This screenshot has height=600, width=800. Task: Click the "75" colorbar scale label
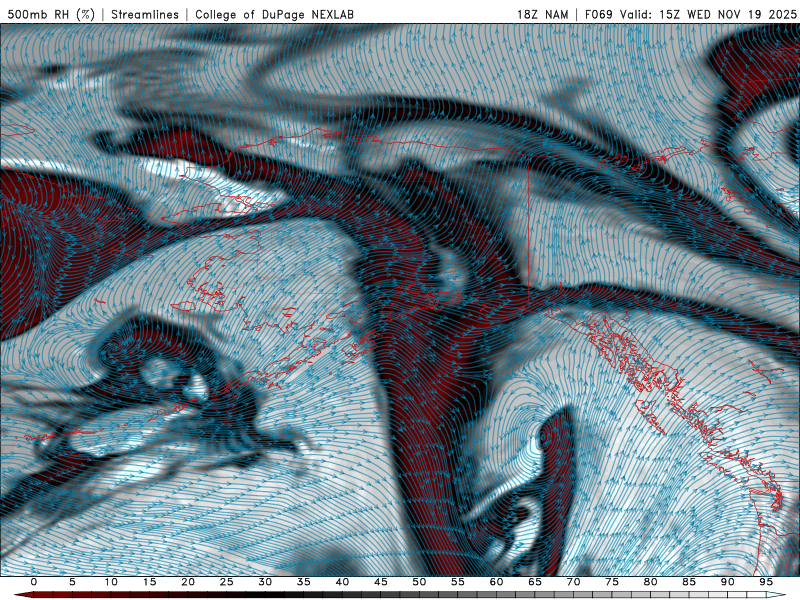point(612,582)
